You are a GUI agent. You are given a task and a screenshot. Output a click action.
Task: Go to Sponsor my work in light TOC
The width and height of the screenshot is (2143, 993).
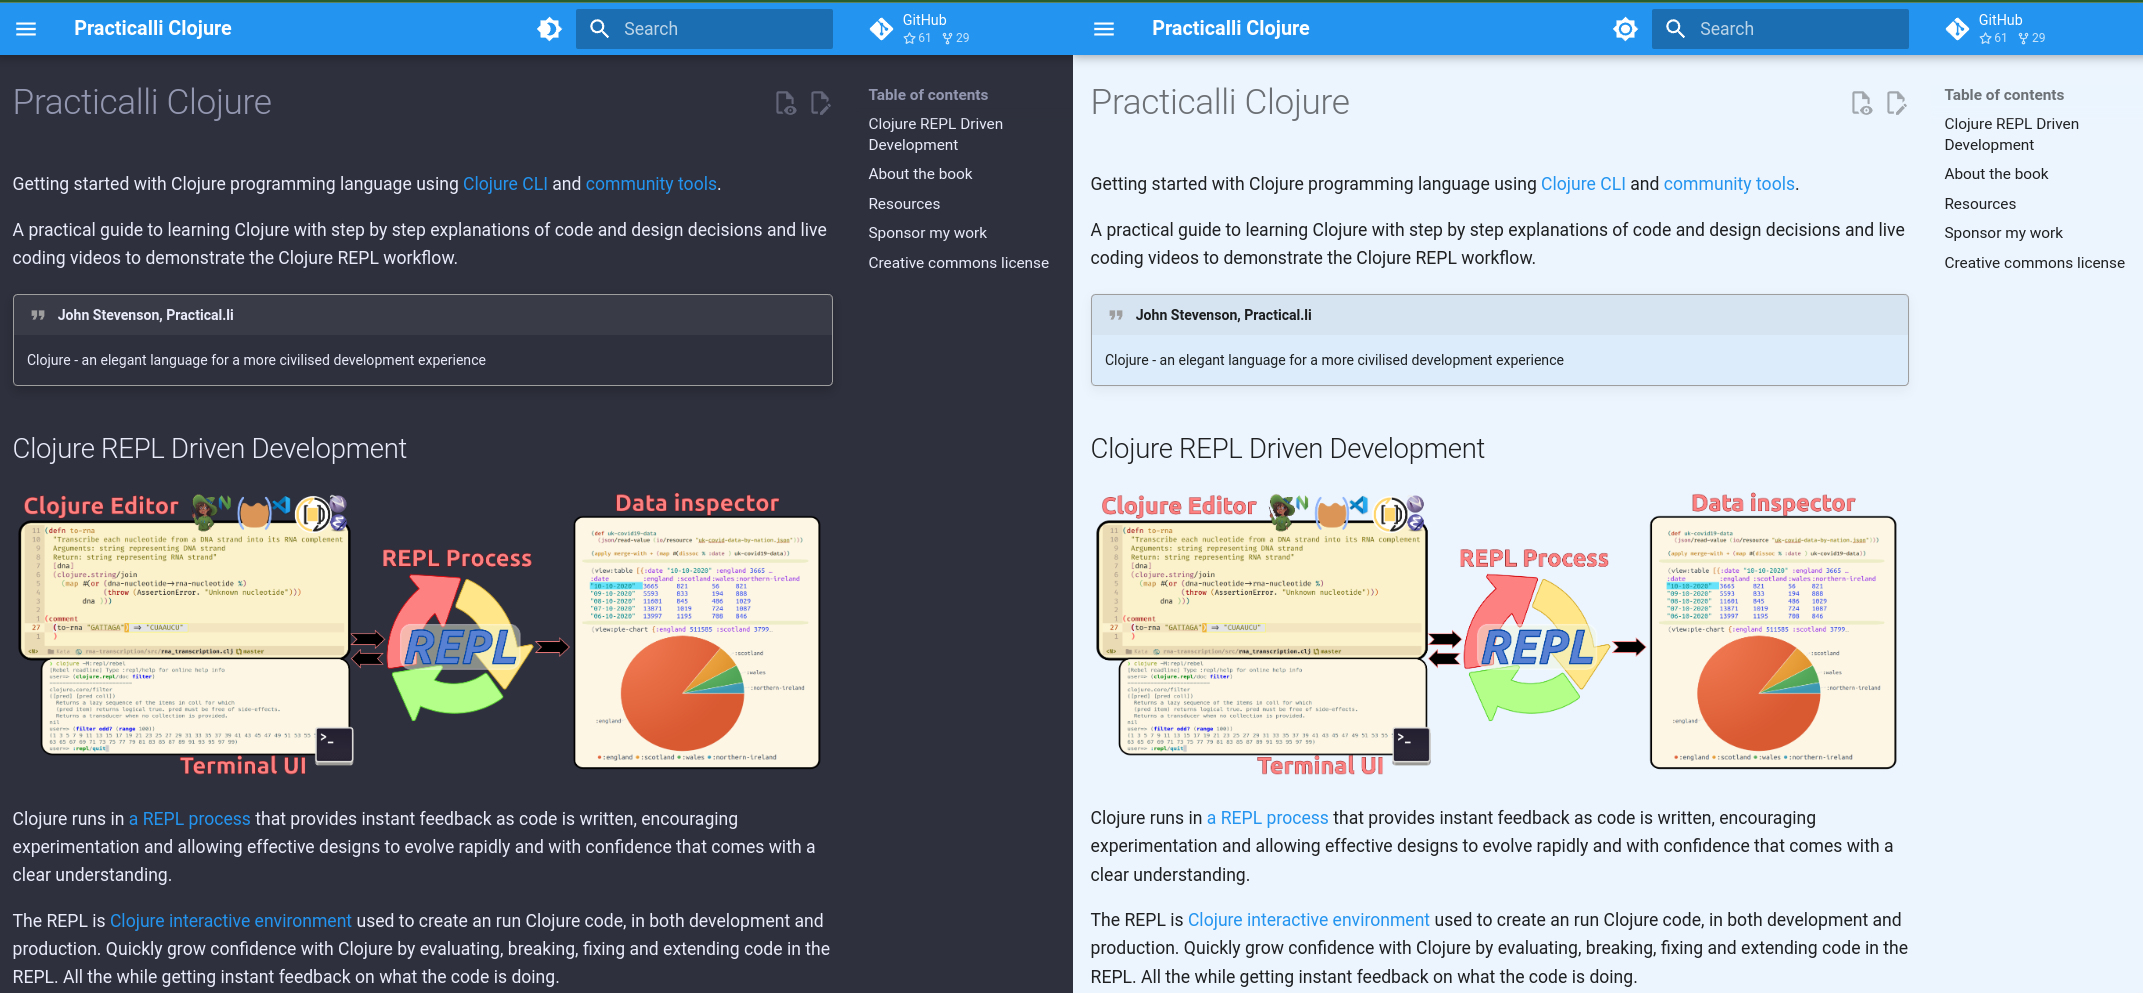point(2003,233)
